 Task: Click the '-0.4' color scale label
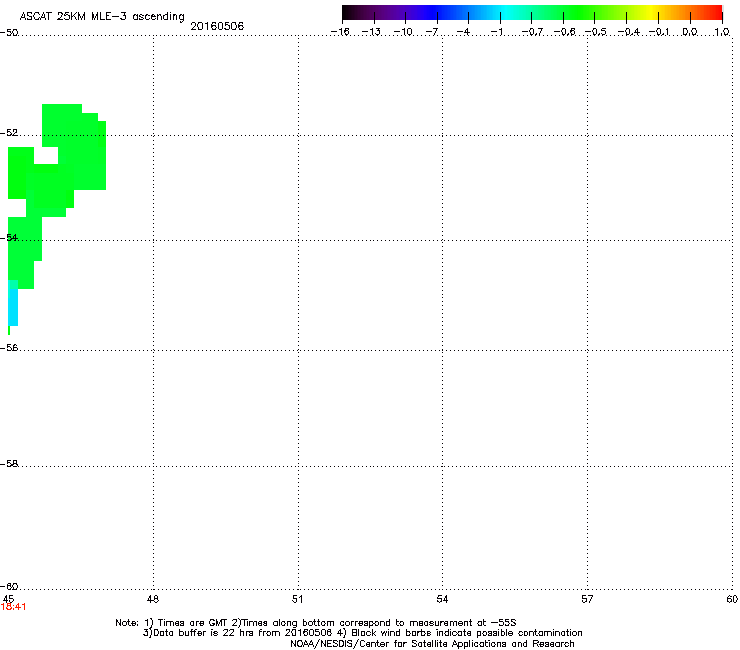pos(629,32)
